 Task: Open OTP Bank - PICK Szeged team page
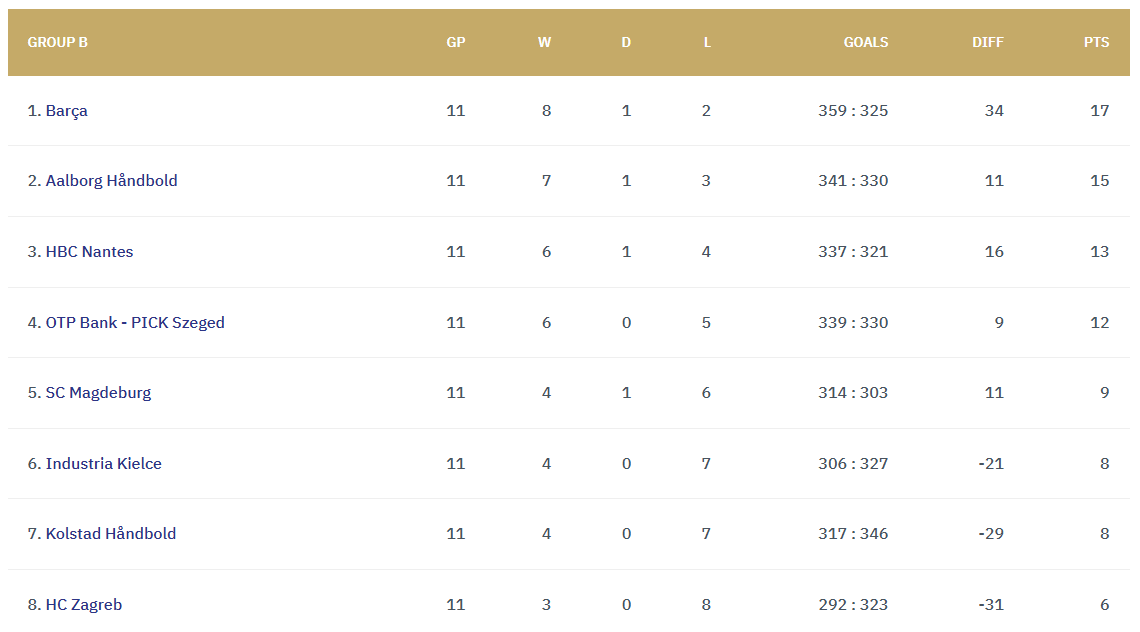pos(135,323)
